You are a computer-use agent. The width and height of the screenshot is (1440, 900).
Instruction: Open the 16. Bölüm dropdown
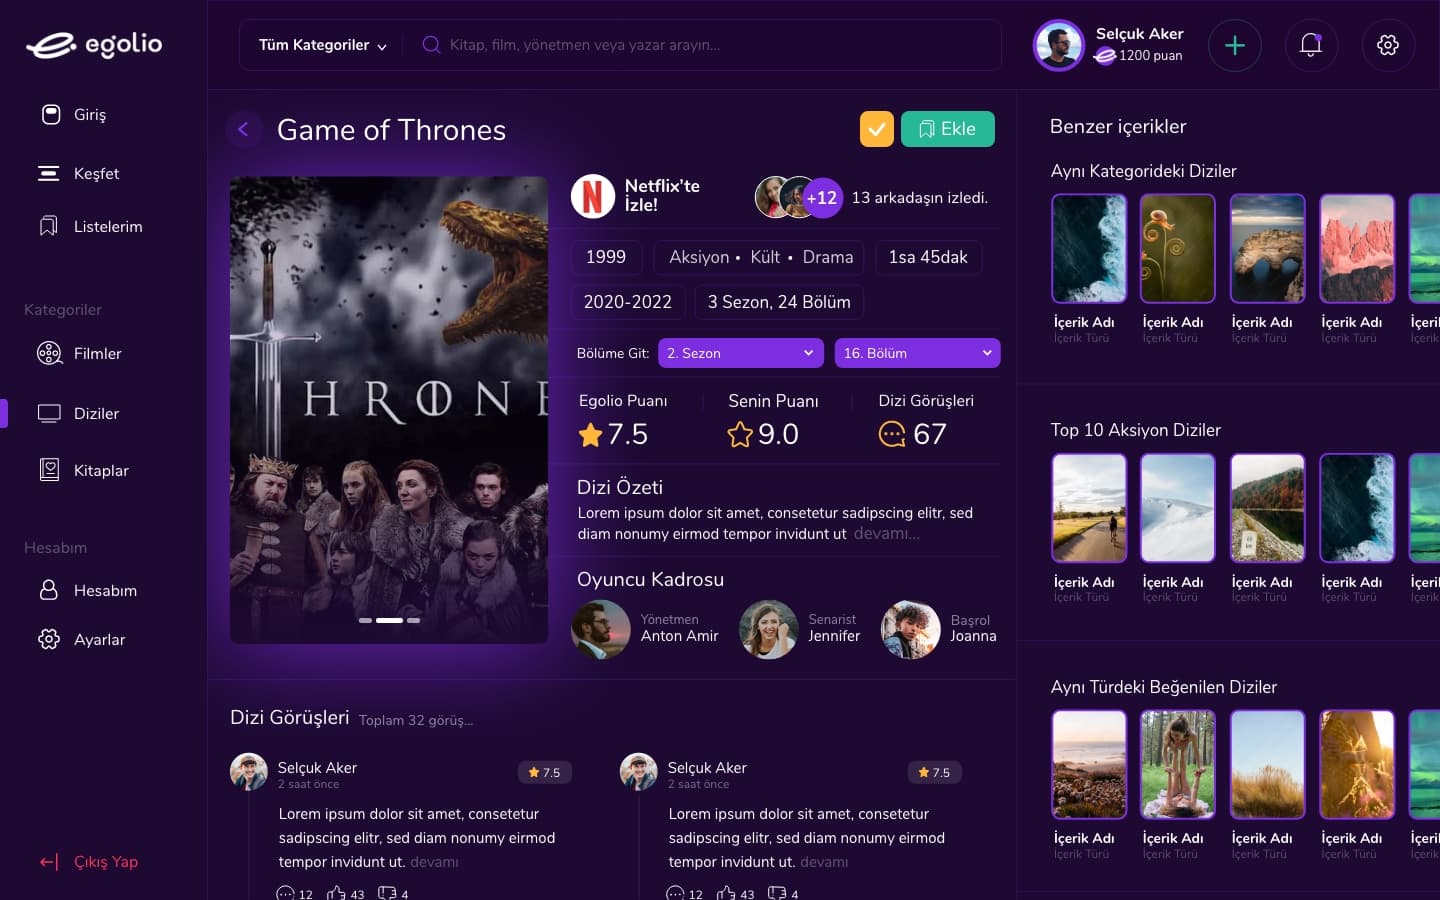coord(917,353)
